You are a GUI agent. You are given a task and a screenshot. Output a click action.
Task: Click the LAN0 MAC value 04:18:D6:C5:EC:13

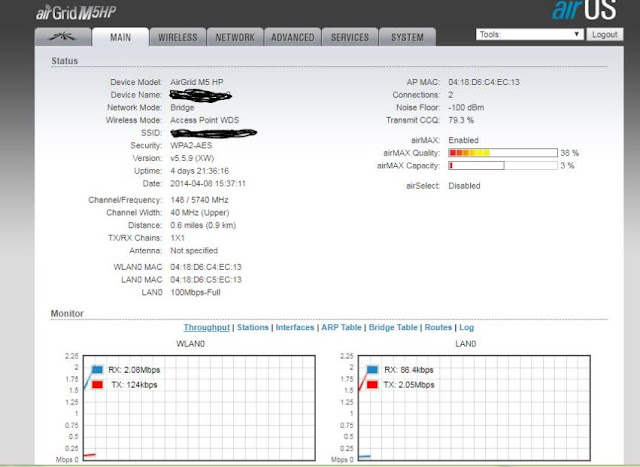(x=206, y=280)
